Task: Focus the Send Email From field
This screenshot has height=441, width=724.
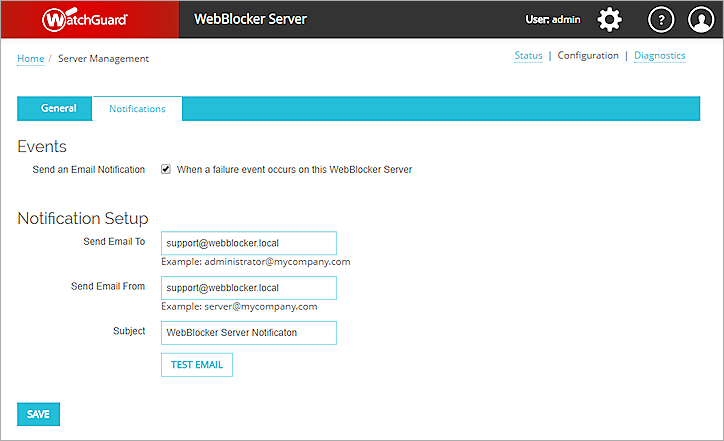Action: (x=249, y=288)
